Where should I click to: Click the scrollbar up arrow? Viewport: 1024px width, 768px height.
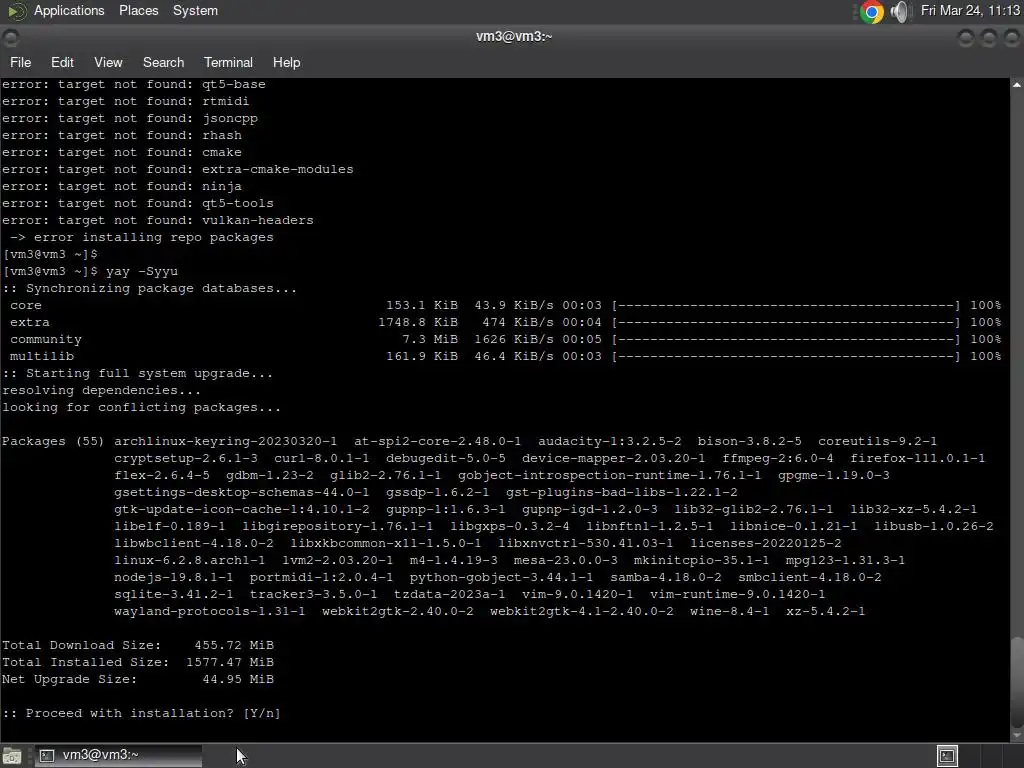(x=1017, y=85)
